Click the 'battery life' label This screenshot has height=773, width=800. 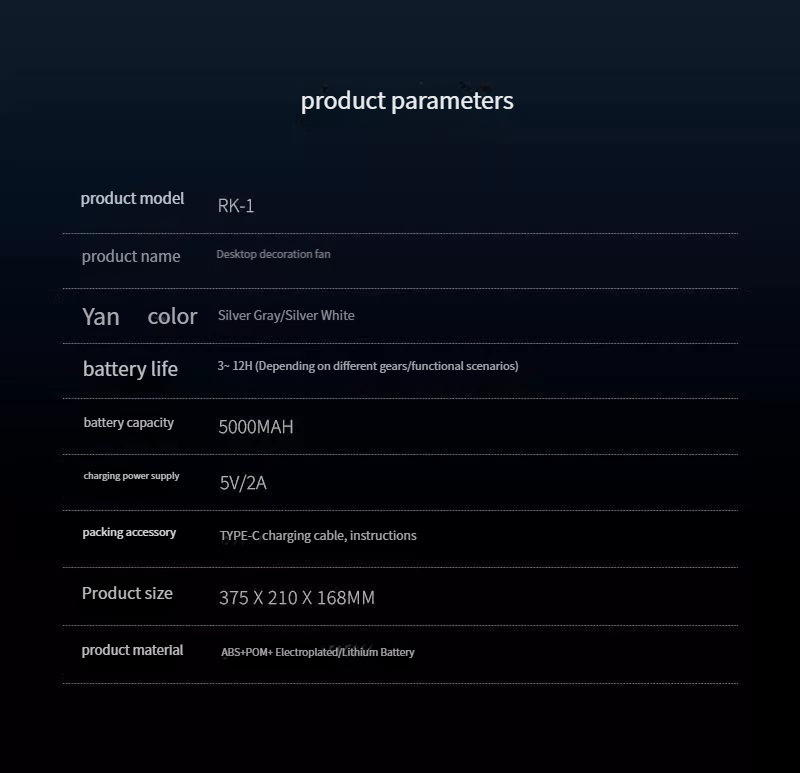click(x=130, y=369)
